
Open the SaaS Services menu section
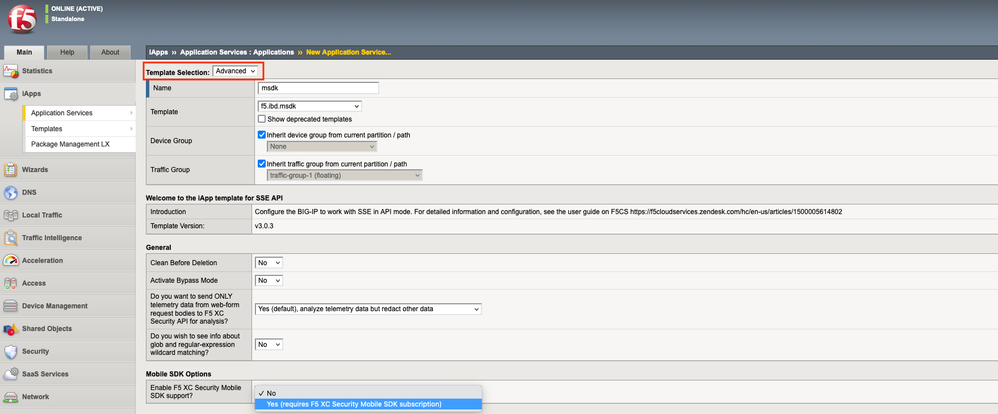click(x=68, y=375)
